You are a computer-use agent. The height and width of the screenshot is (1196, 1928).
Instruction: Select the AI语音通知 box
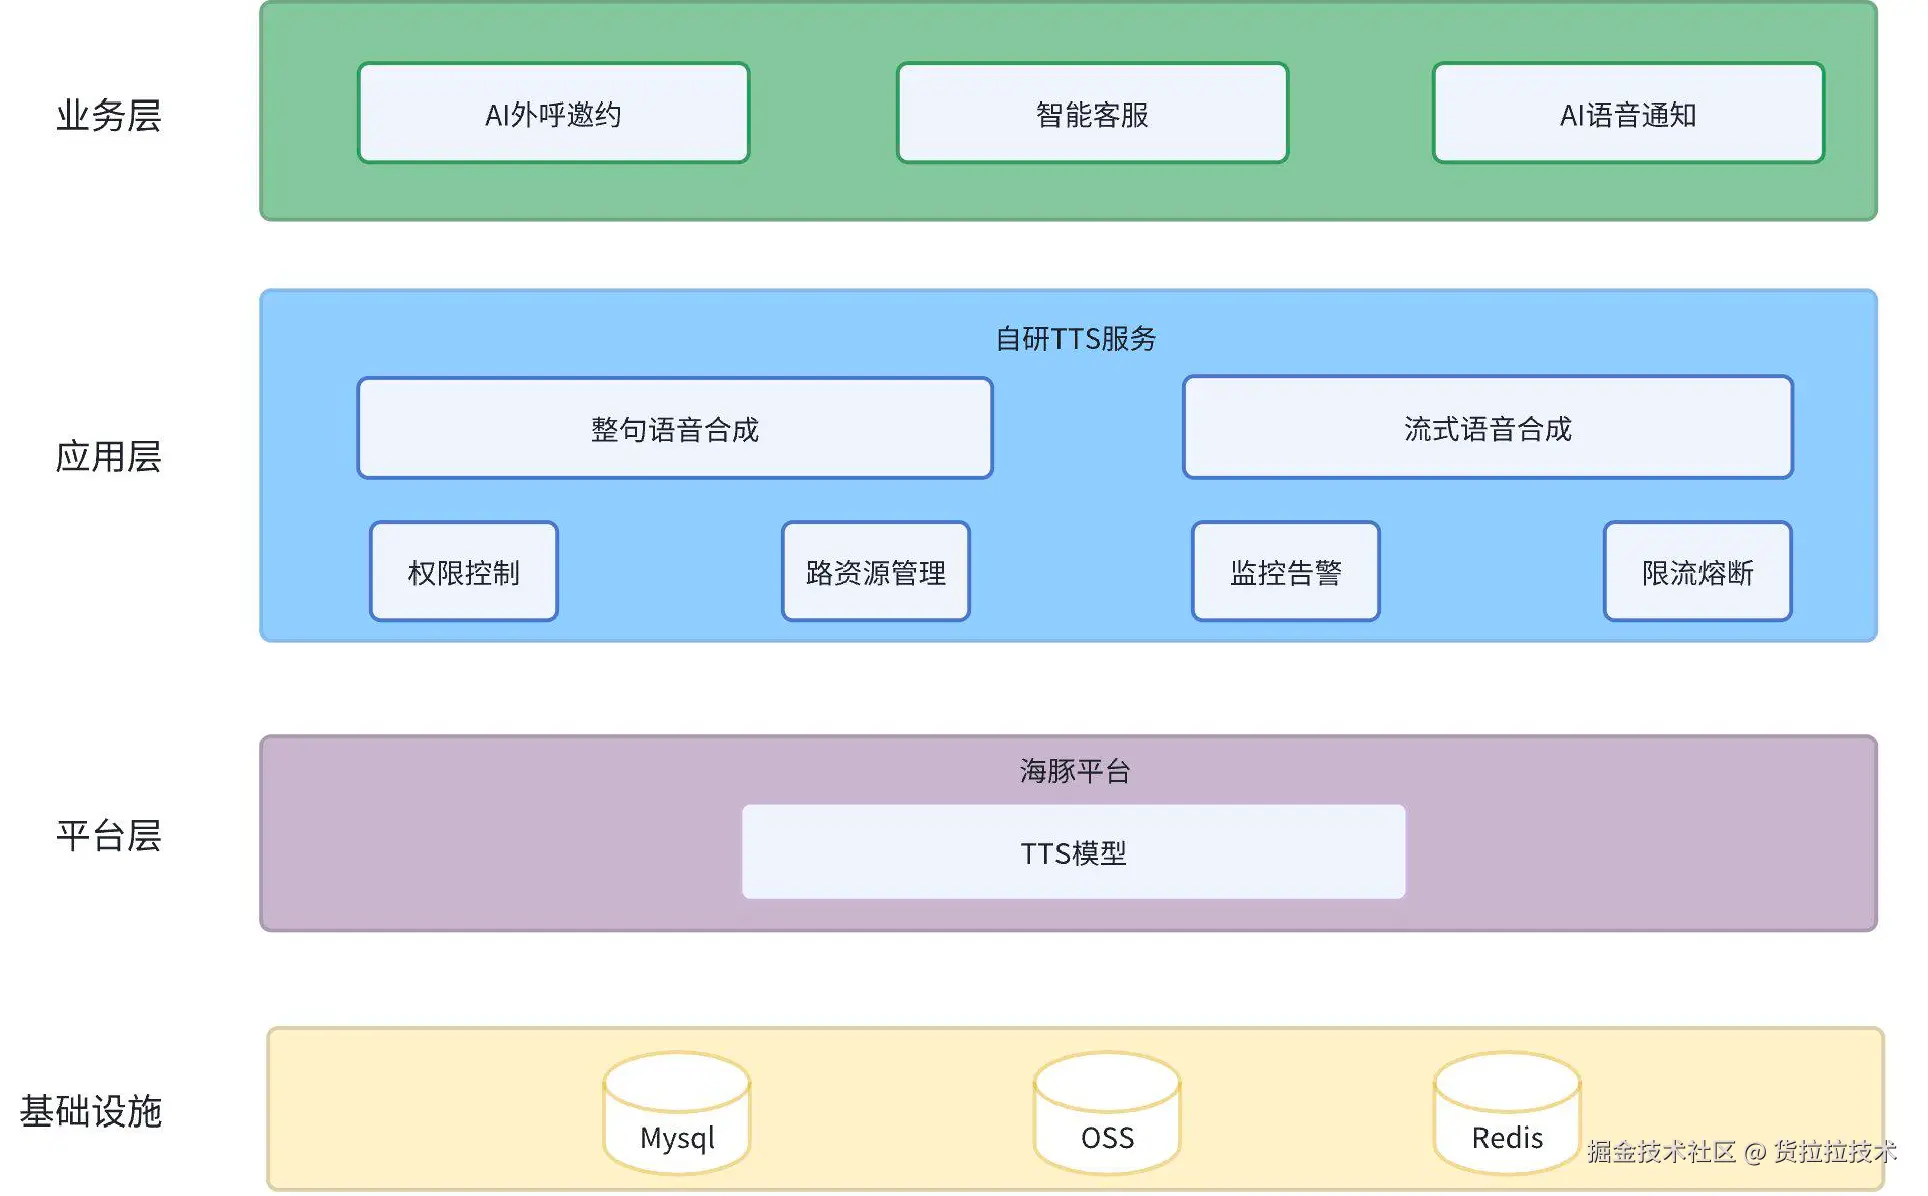(x=1627, y=113)
